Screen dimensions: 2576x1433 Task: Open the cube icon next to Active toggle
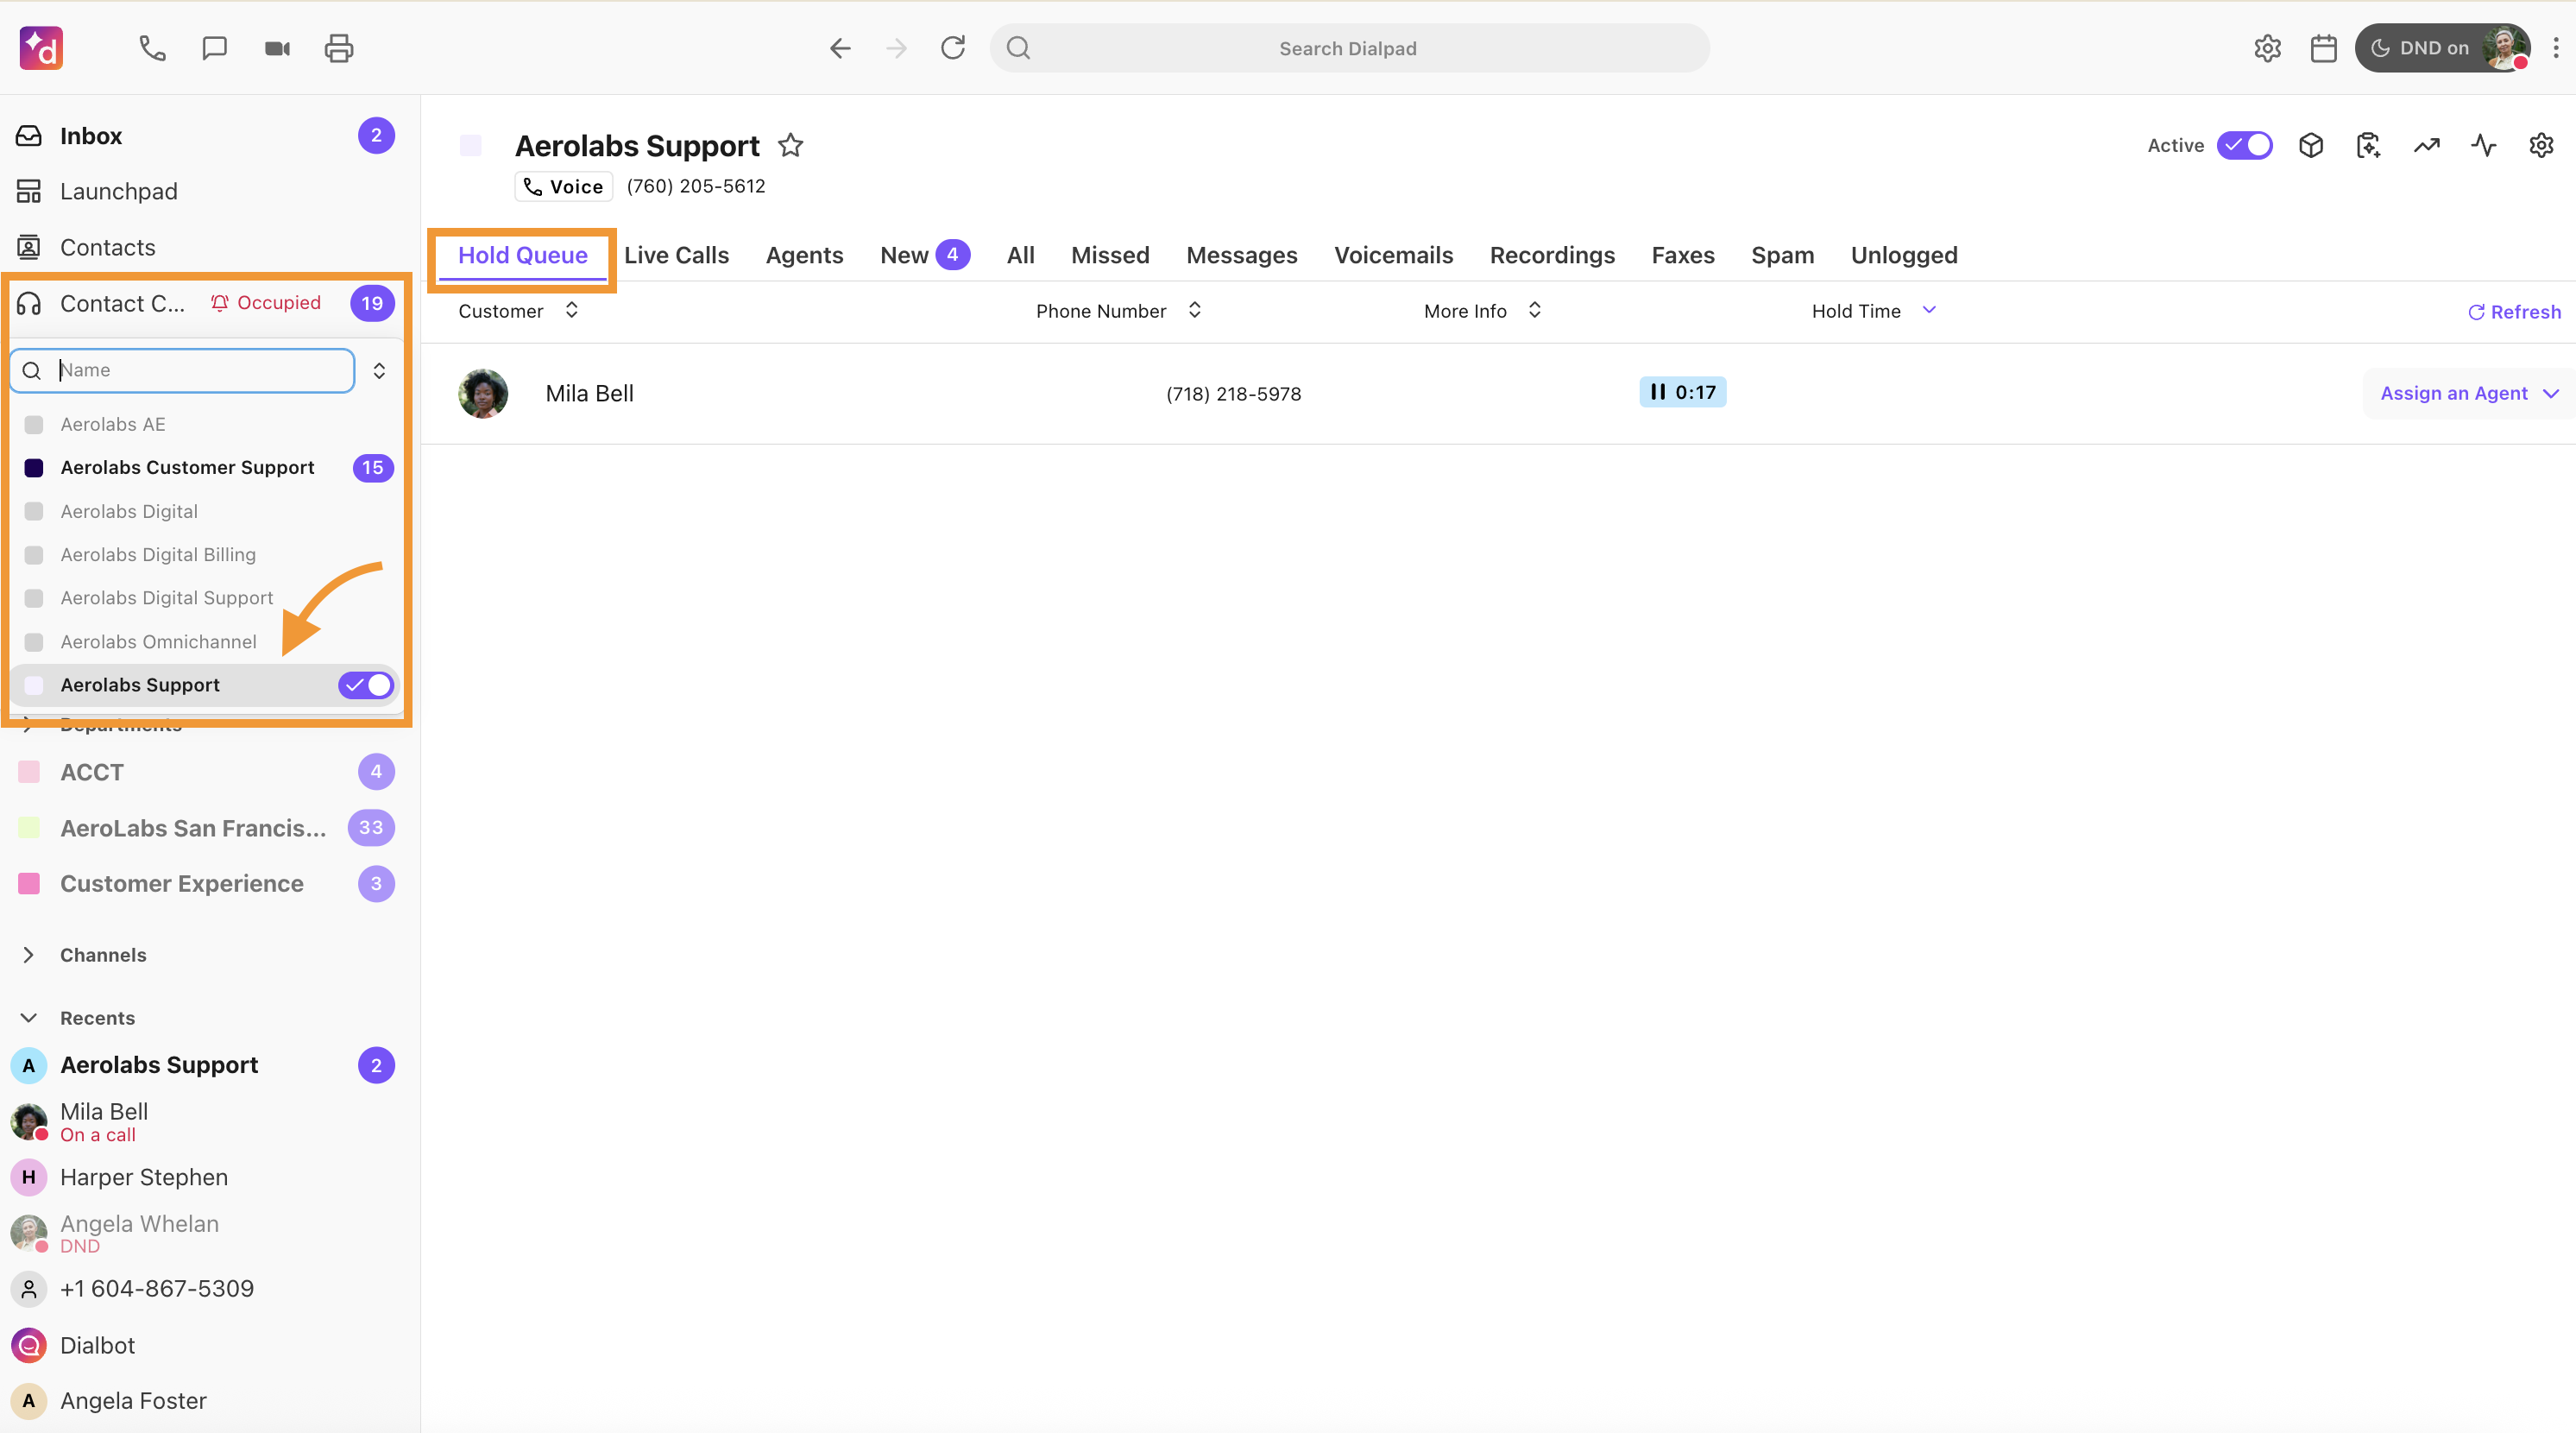tap(2311, 146)
